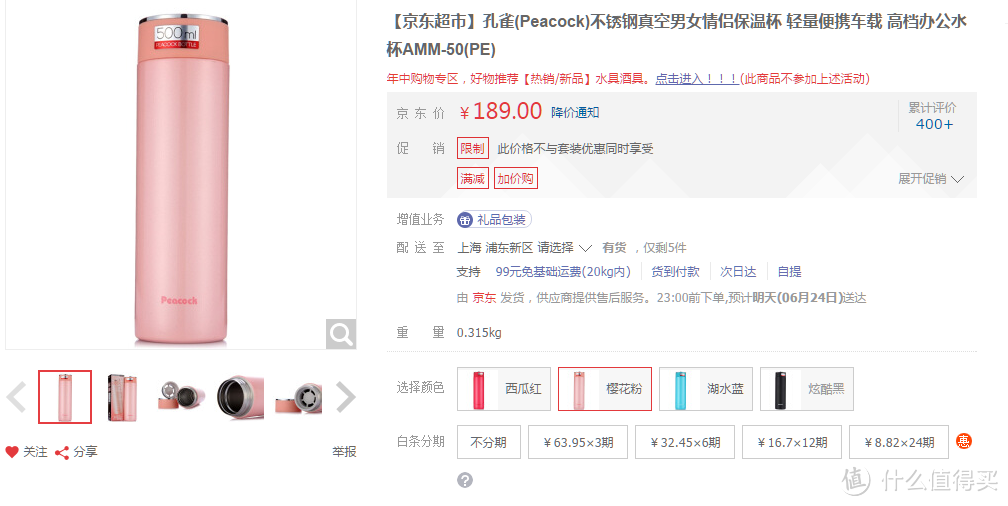Image resolution: width=1008 pixels, height=506 pixels.
Task: Click 货到付款 cash on delivery link
Action: (x=675, y=272)
